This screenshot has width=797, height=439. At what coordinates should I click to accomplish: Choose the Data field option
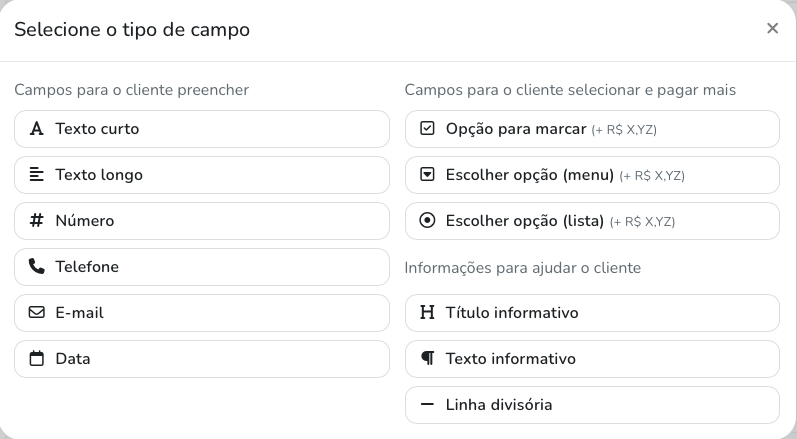(201, 359)
